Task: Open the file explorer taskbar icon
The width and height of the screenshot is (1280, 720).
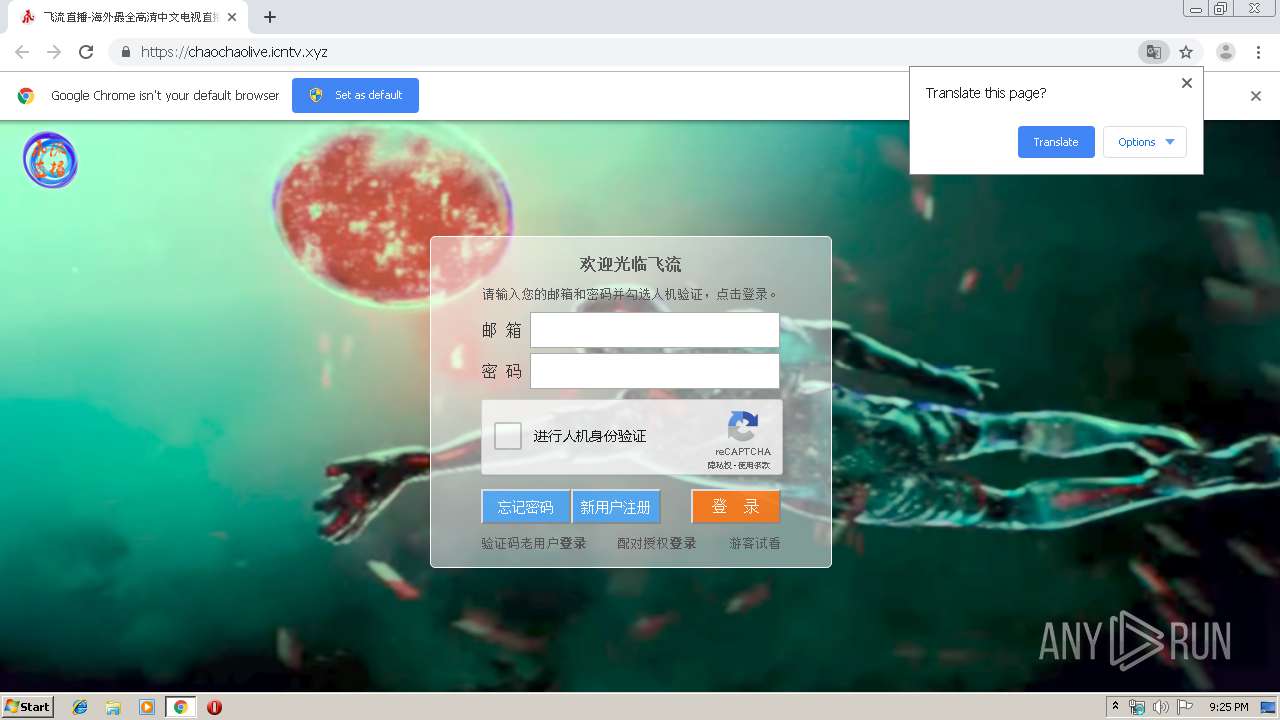Action: (x=113, y=707)
